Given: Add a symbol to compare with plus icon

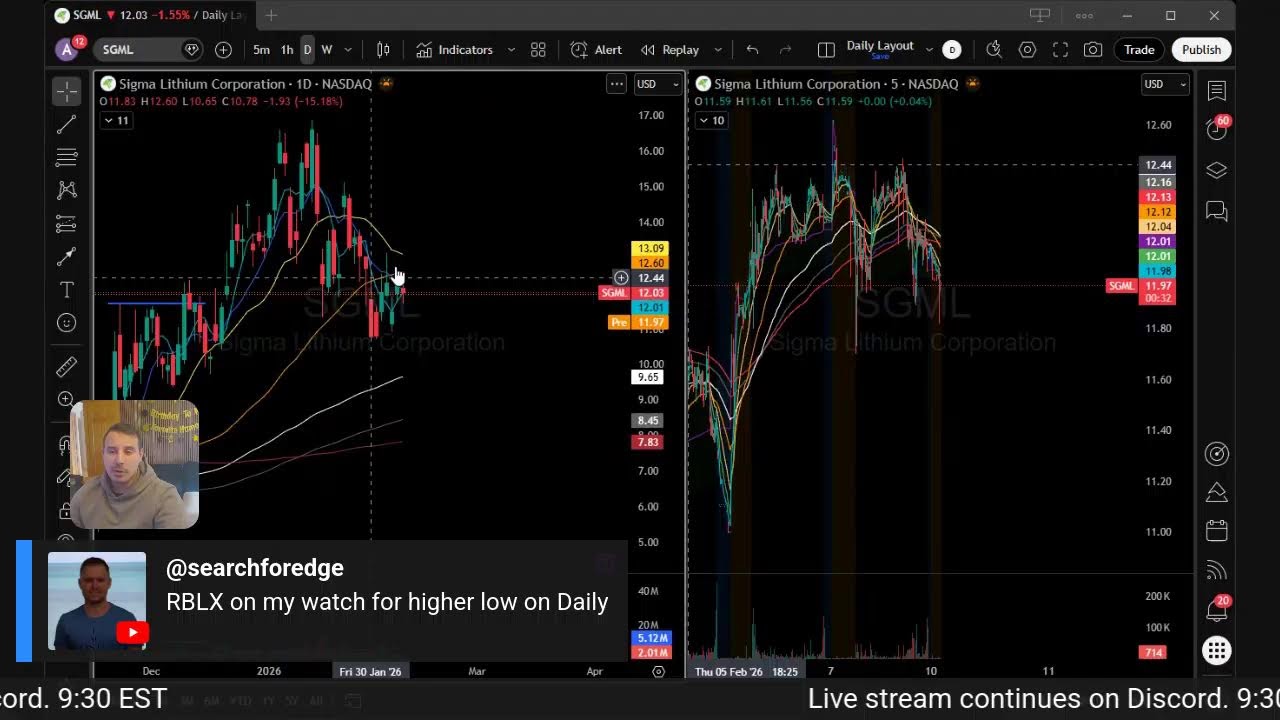Looking at the screenshot, I should pyautogui.click(x=223, y=50).
